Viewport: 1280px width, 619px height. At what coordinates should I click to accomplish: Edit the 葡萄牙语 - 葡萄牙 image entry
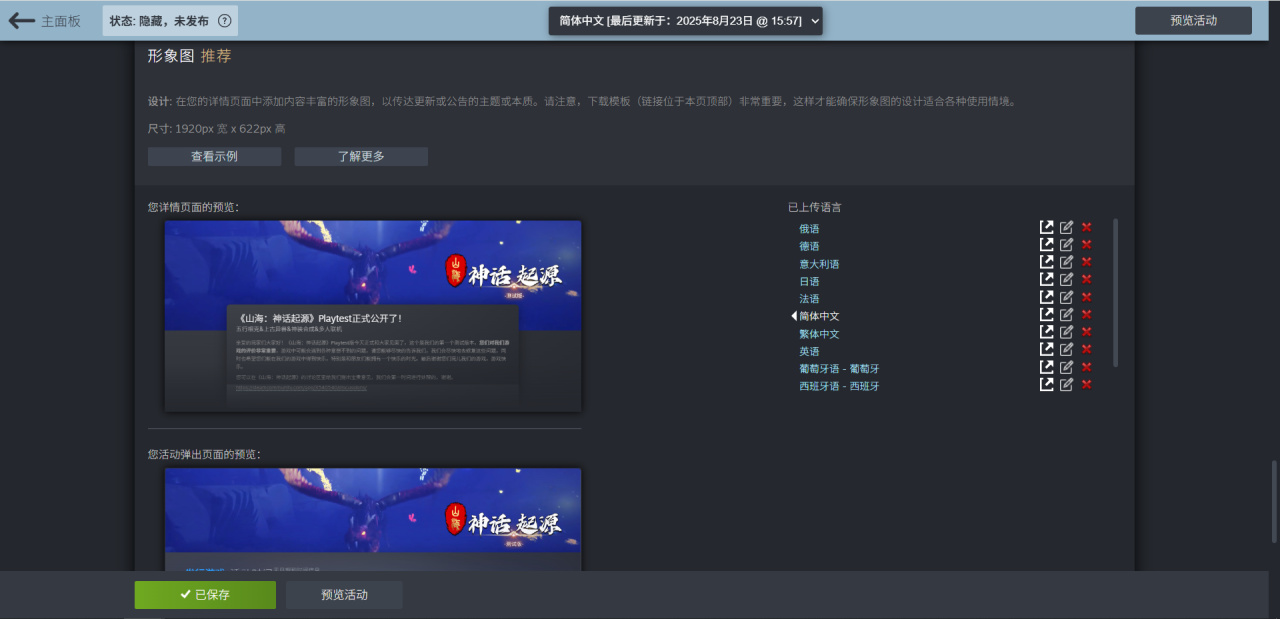pos(1067,368)
